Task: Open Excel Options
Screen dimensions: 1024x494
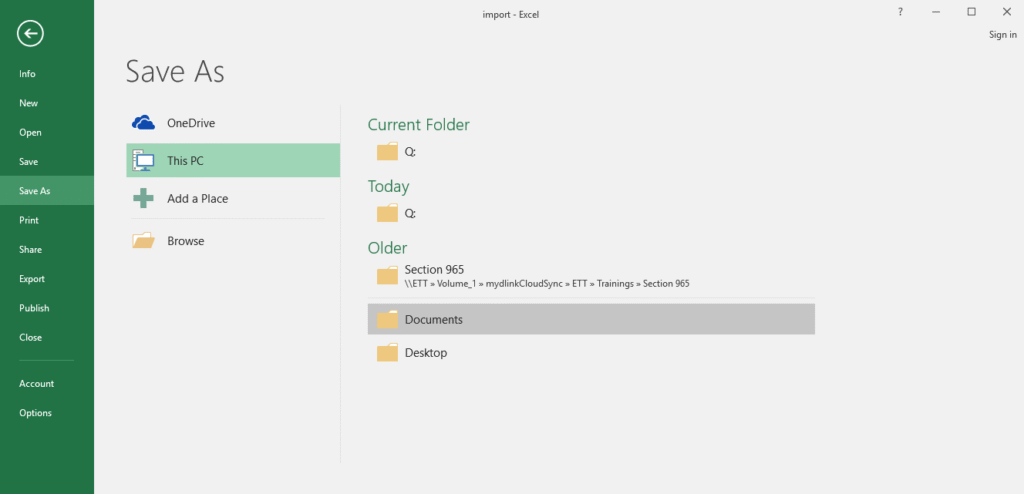Action: (35, 413)
